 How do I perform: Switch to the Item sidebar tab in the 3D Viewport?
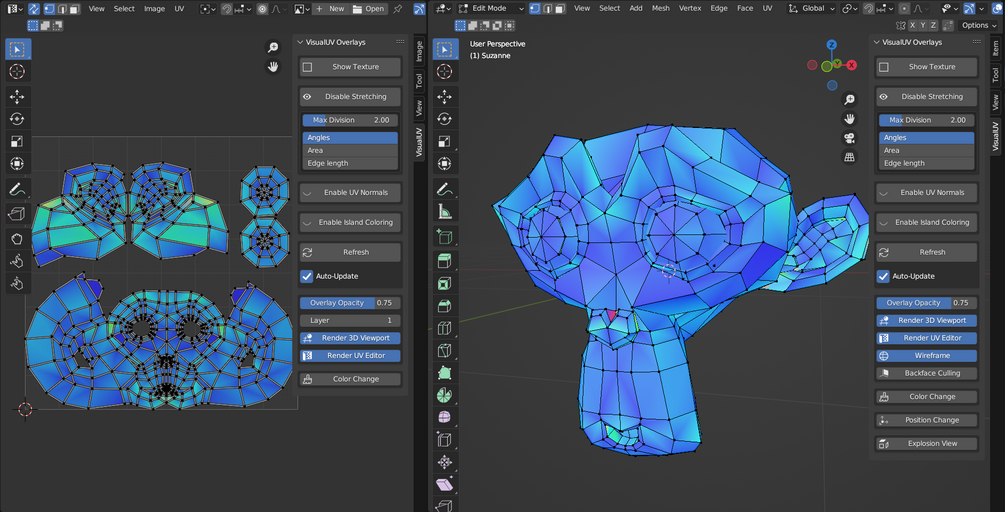coord(995,47)
